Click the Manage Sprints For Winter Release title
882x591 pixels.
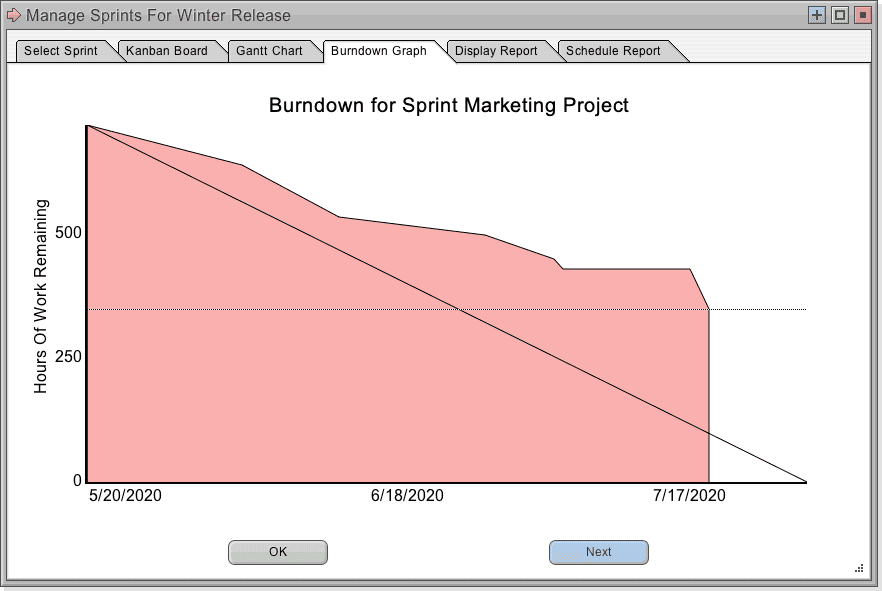point(158,15)
